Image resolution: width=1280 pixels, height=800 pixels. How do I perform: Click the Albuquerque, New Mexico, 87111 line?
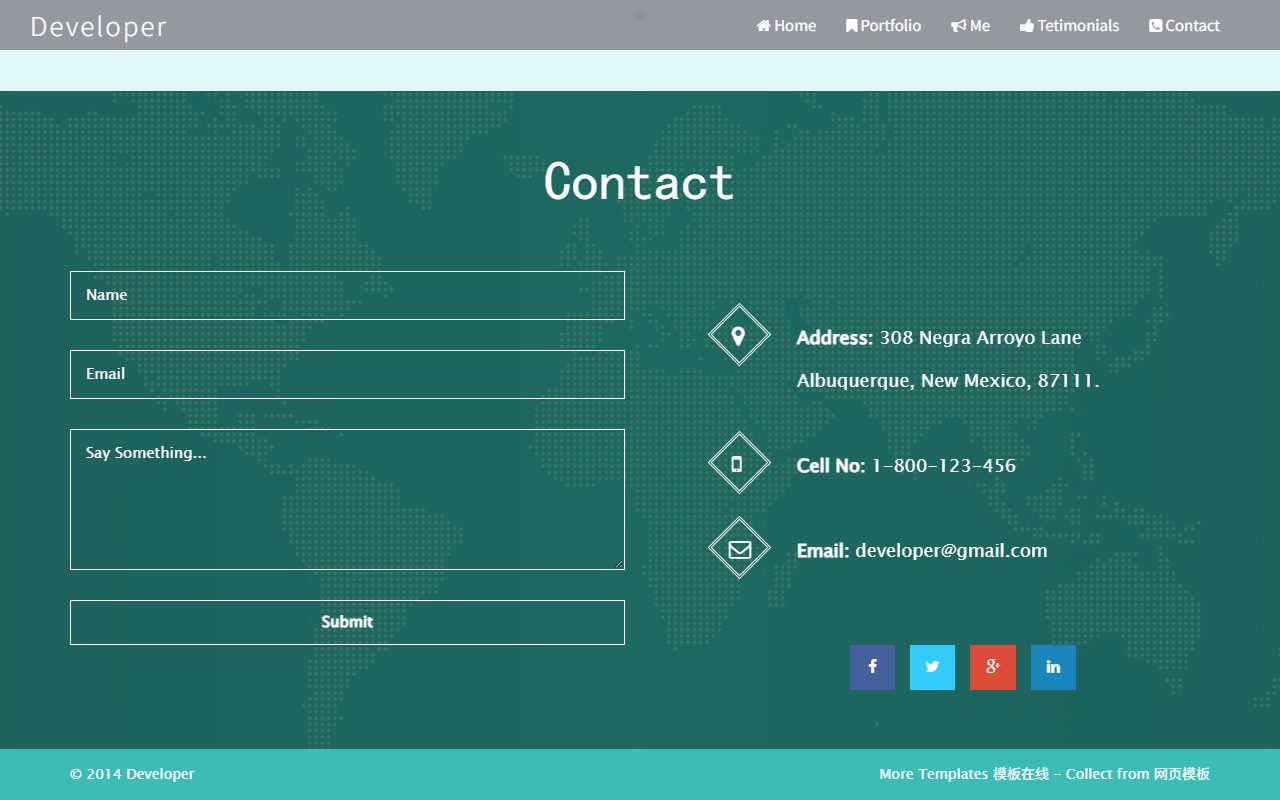[x=948, y=381]
